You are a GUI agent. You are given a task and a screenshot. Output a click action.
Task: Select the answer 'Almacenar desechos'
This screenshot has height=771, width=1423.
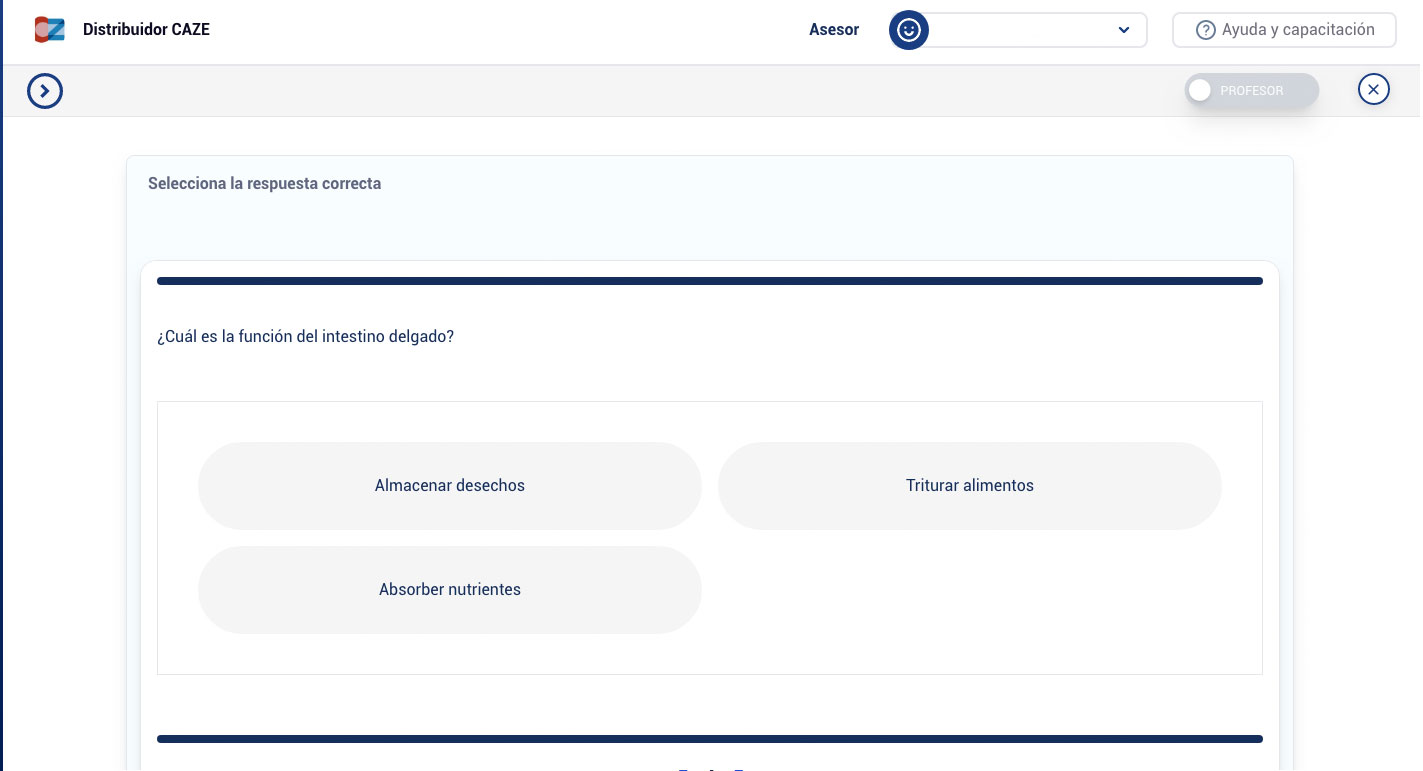pyautogui.click(x=449, y=486)
